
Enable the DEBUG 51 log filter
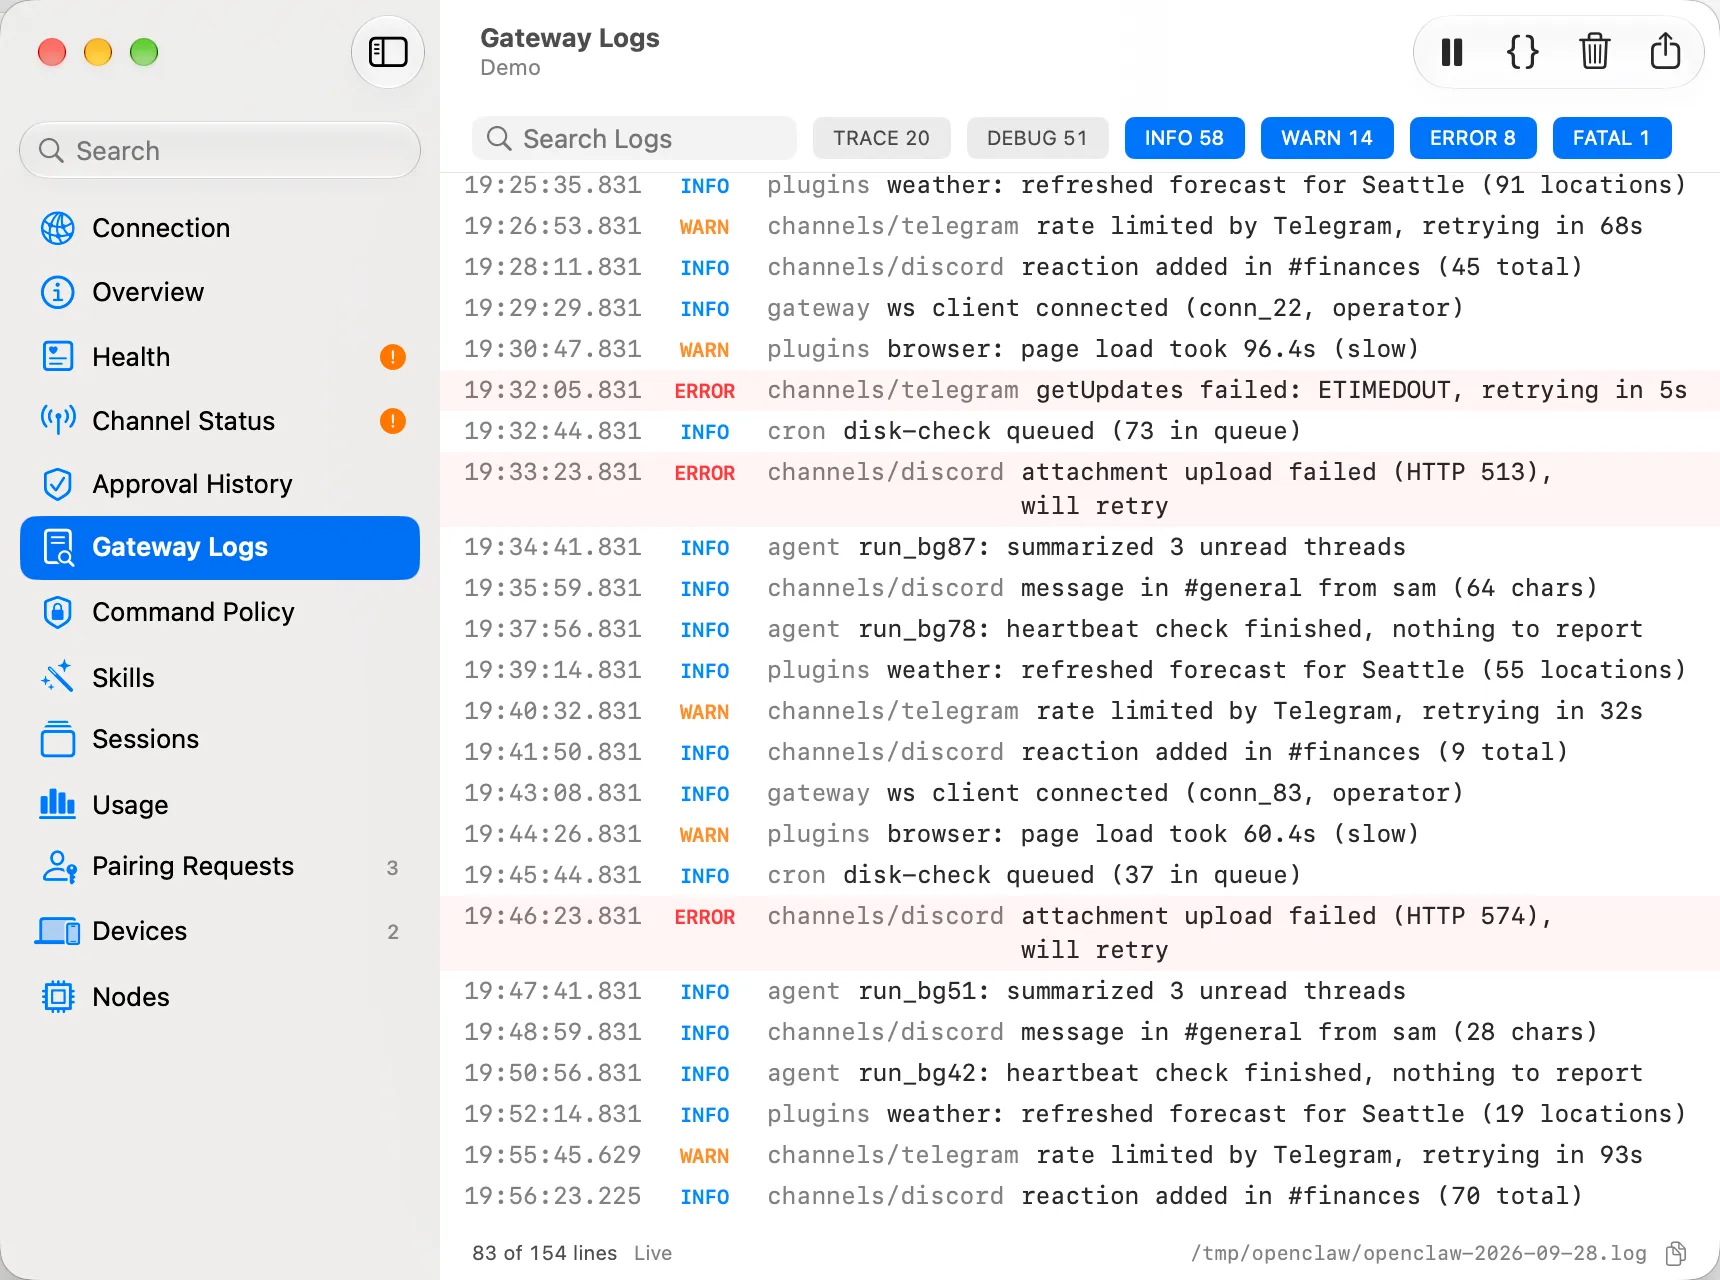point(1037,138)
